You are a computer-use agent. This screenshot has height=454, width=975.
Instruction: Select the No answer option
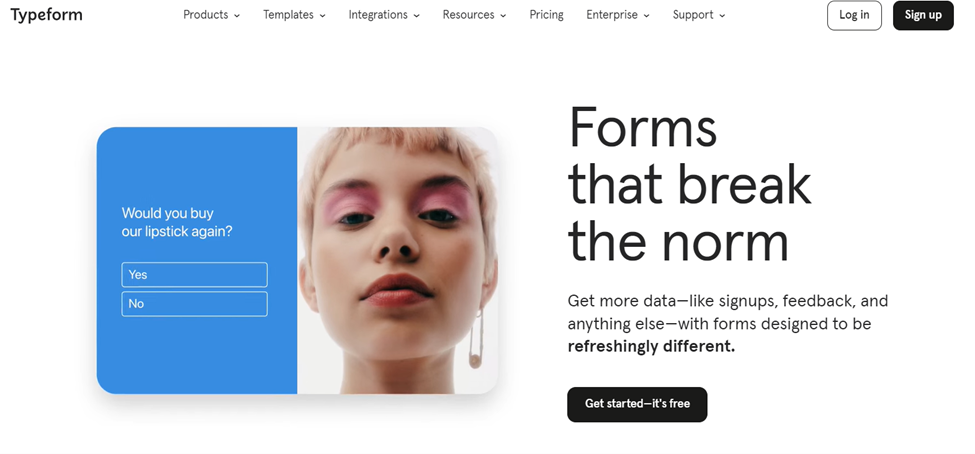(195, 303)
